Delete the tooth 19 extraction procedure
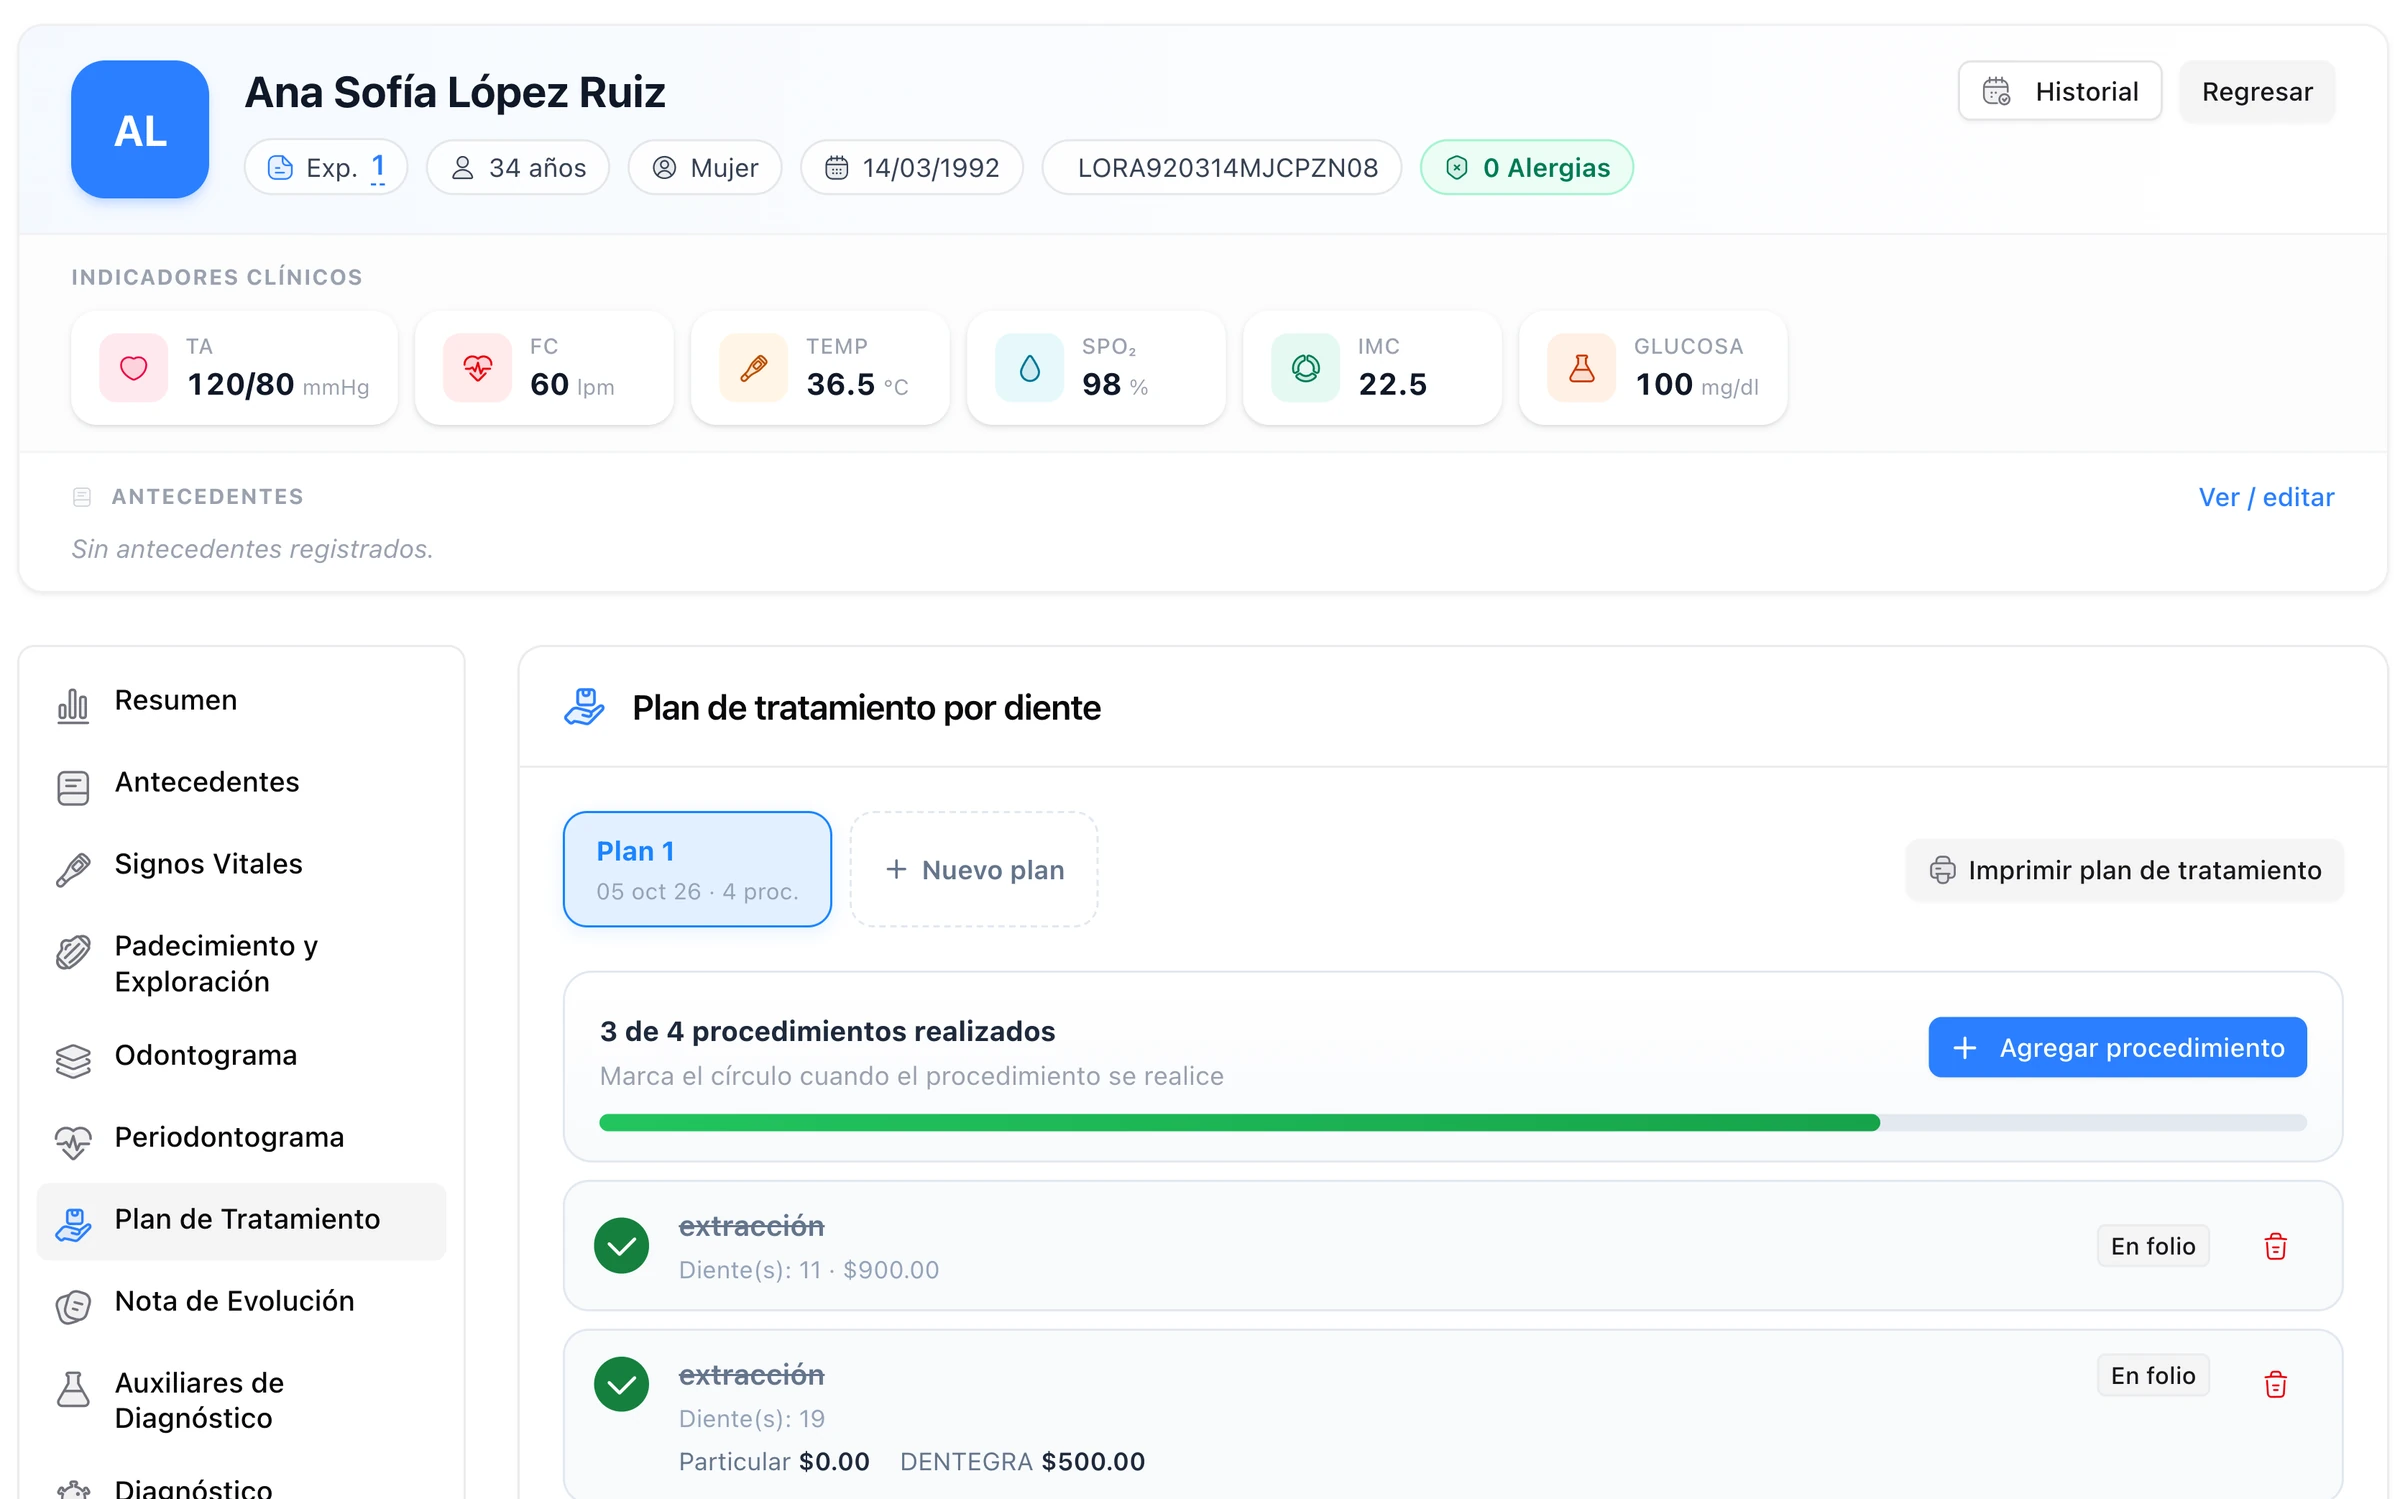 tap(2275, 1384)
